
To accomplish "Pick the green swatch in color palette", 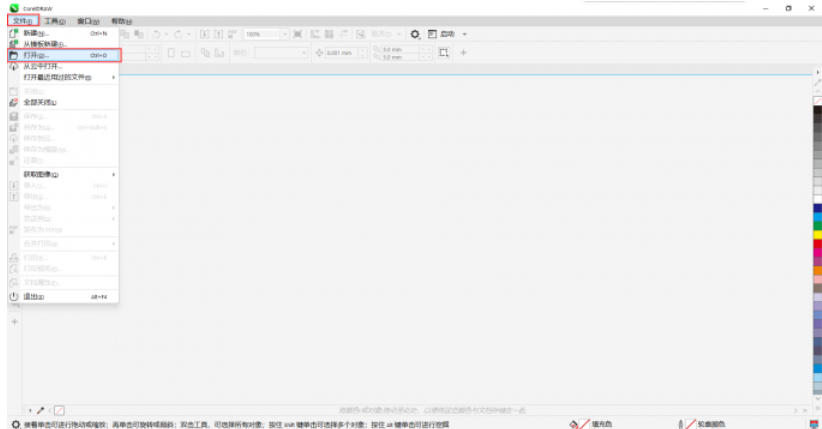I will pos(817,226).
